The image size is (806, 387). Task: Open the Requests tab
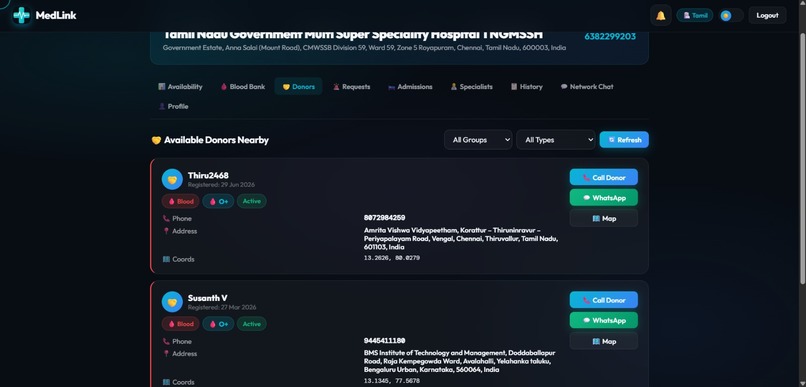352,86
